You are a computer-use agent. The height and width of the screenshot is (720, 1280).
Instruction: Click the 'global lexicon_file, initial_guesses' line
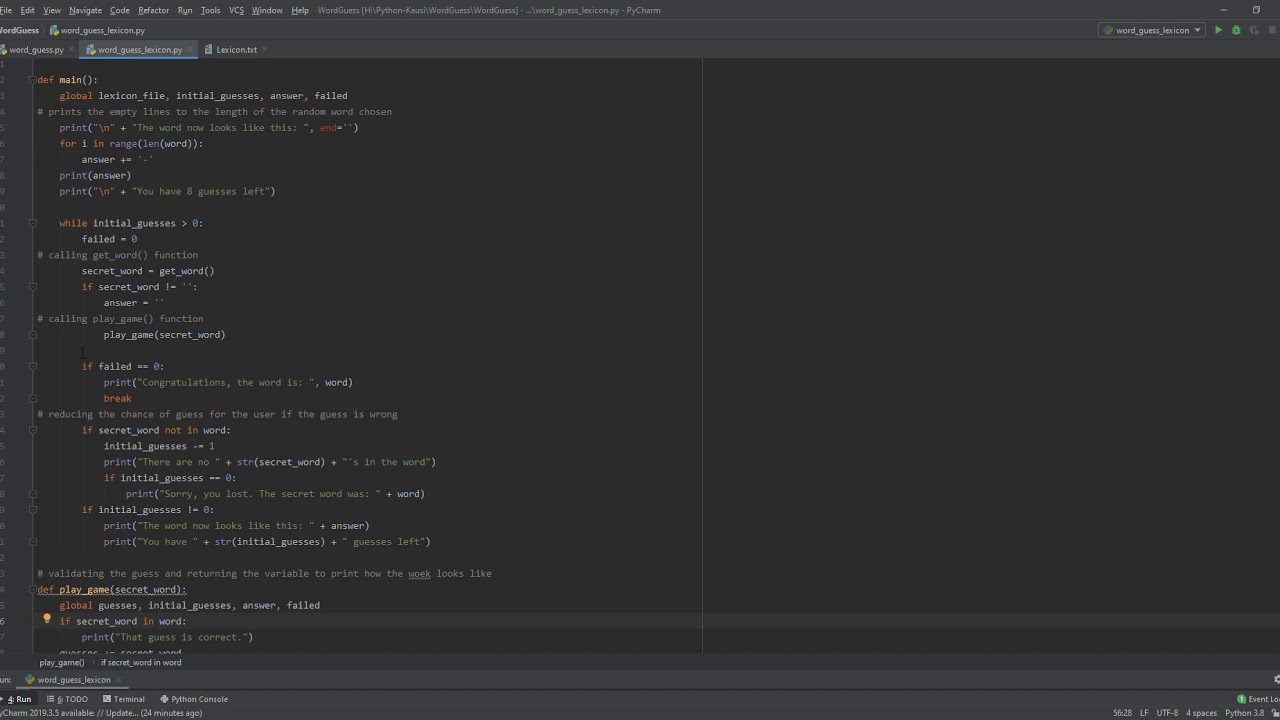[x=203, y=96]
